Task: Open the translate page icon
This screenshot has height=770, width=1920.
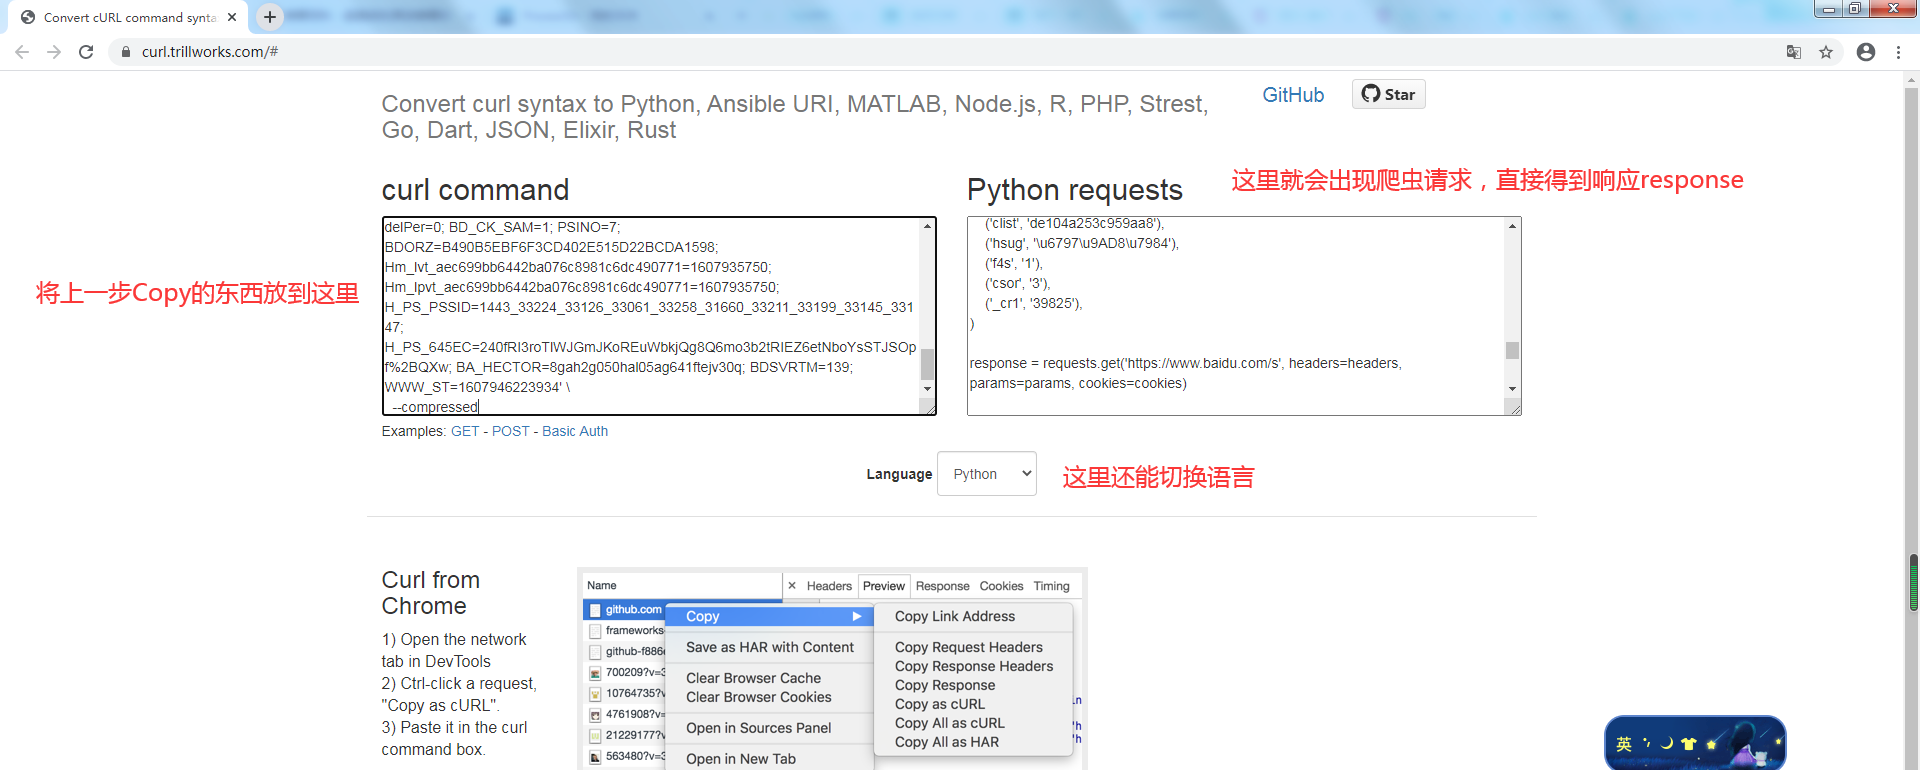Action: [1794, 52]
